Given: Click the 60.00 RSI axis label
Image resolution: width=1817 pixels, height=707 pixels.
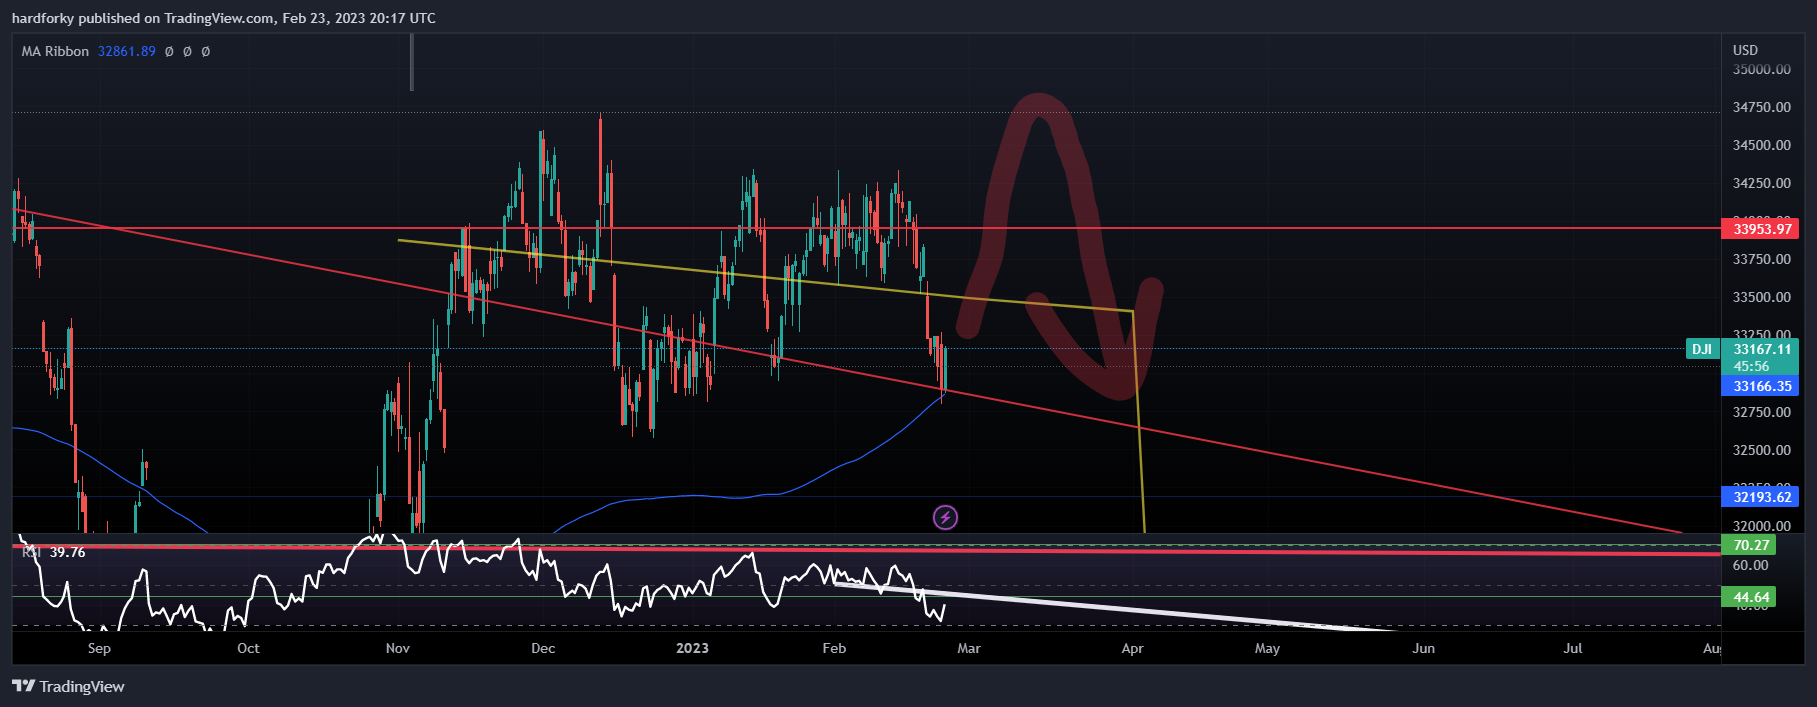Looking at the screenshot, I should [1750, 565].
